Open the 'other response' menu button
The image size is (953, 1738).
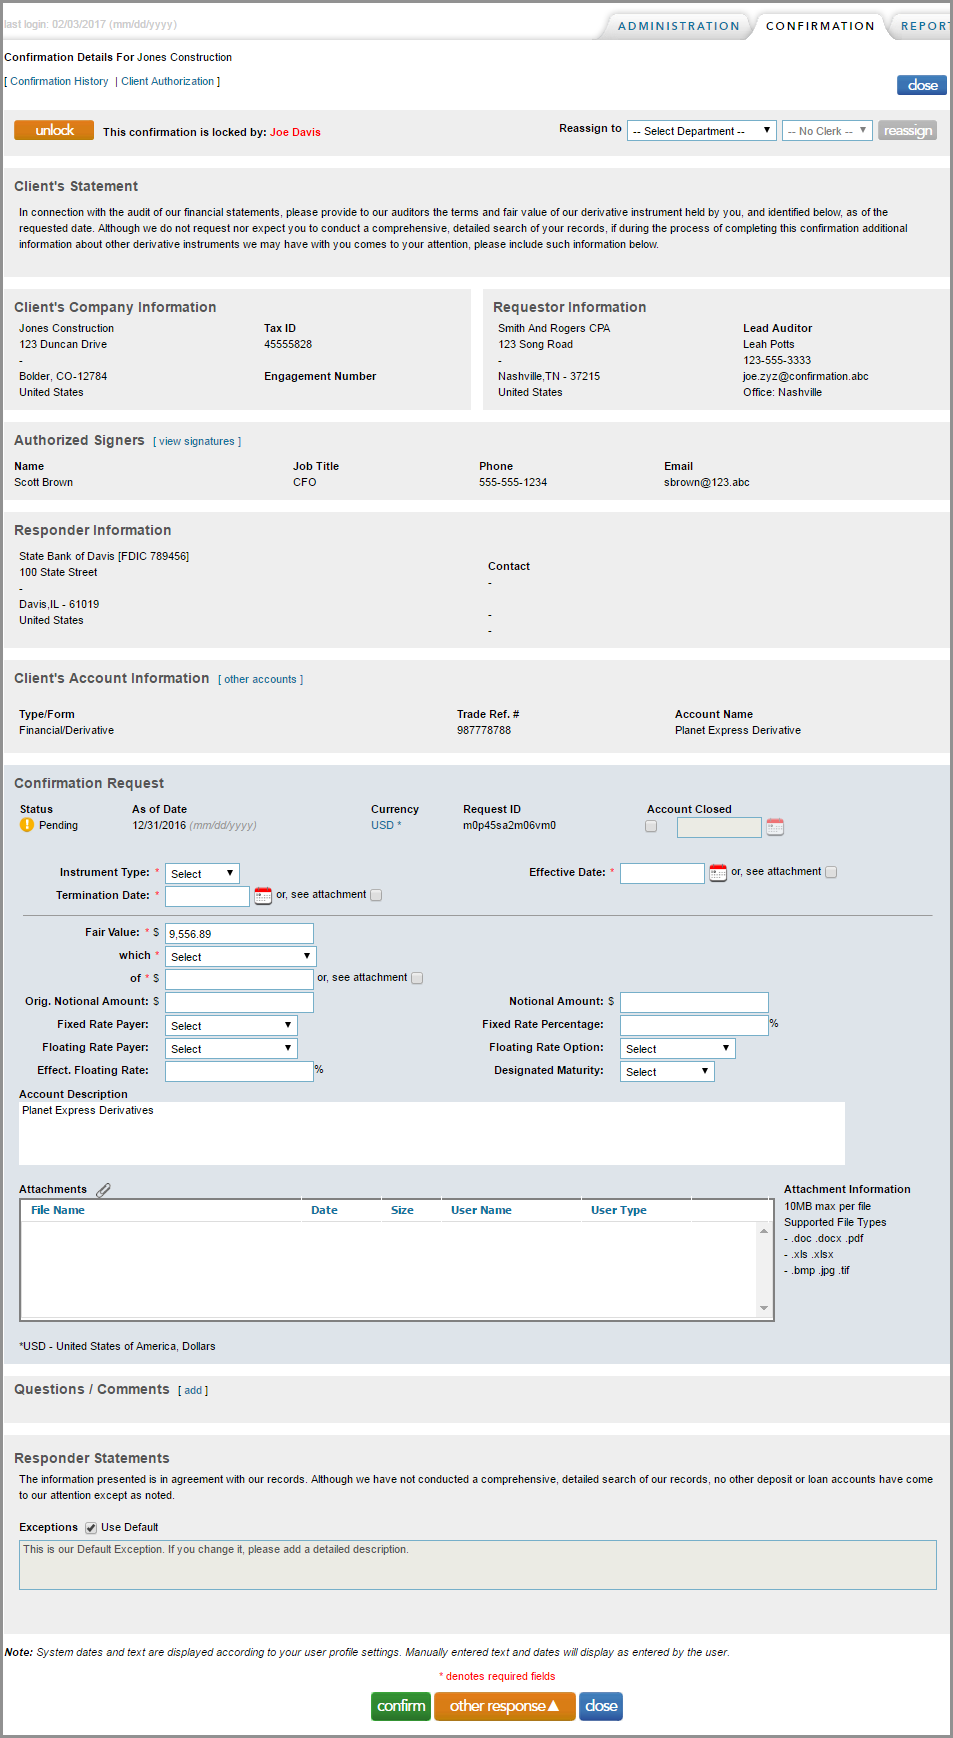point(504,1706)
